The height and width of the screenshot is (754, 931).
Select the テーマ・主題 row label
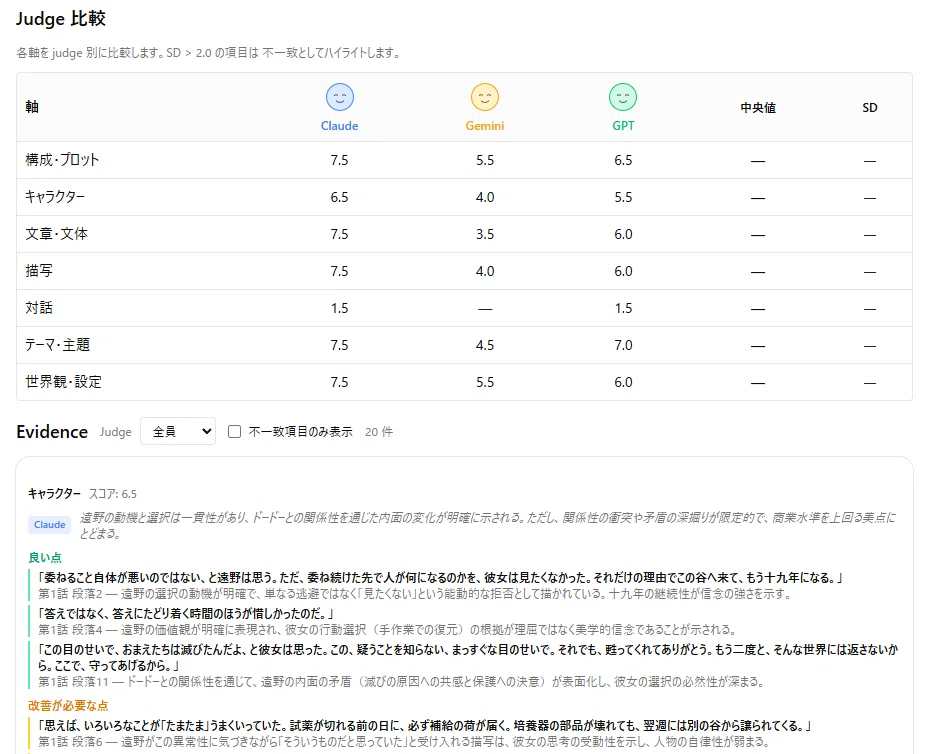[58, 345]
